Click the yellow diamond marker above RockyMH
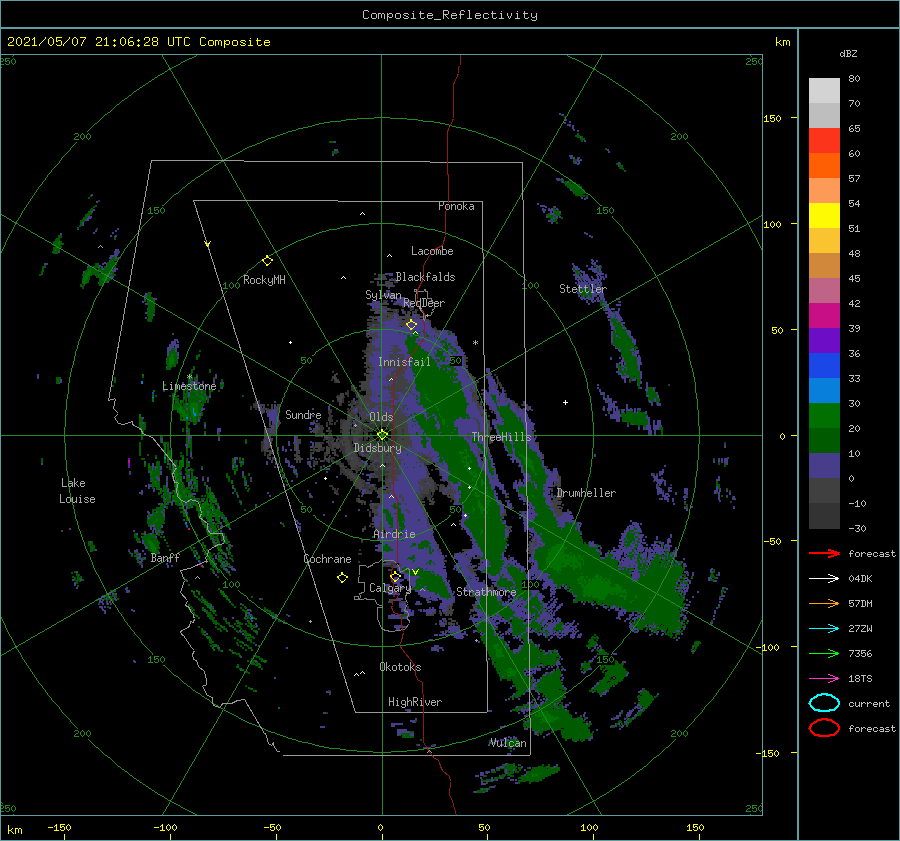 267,261
